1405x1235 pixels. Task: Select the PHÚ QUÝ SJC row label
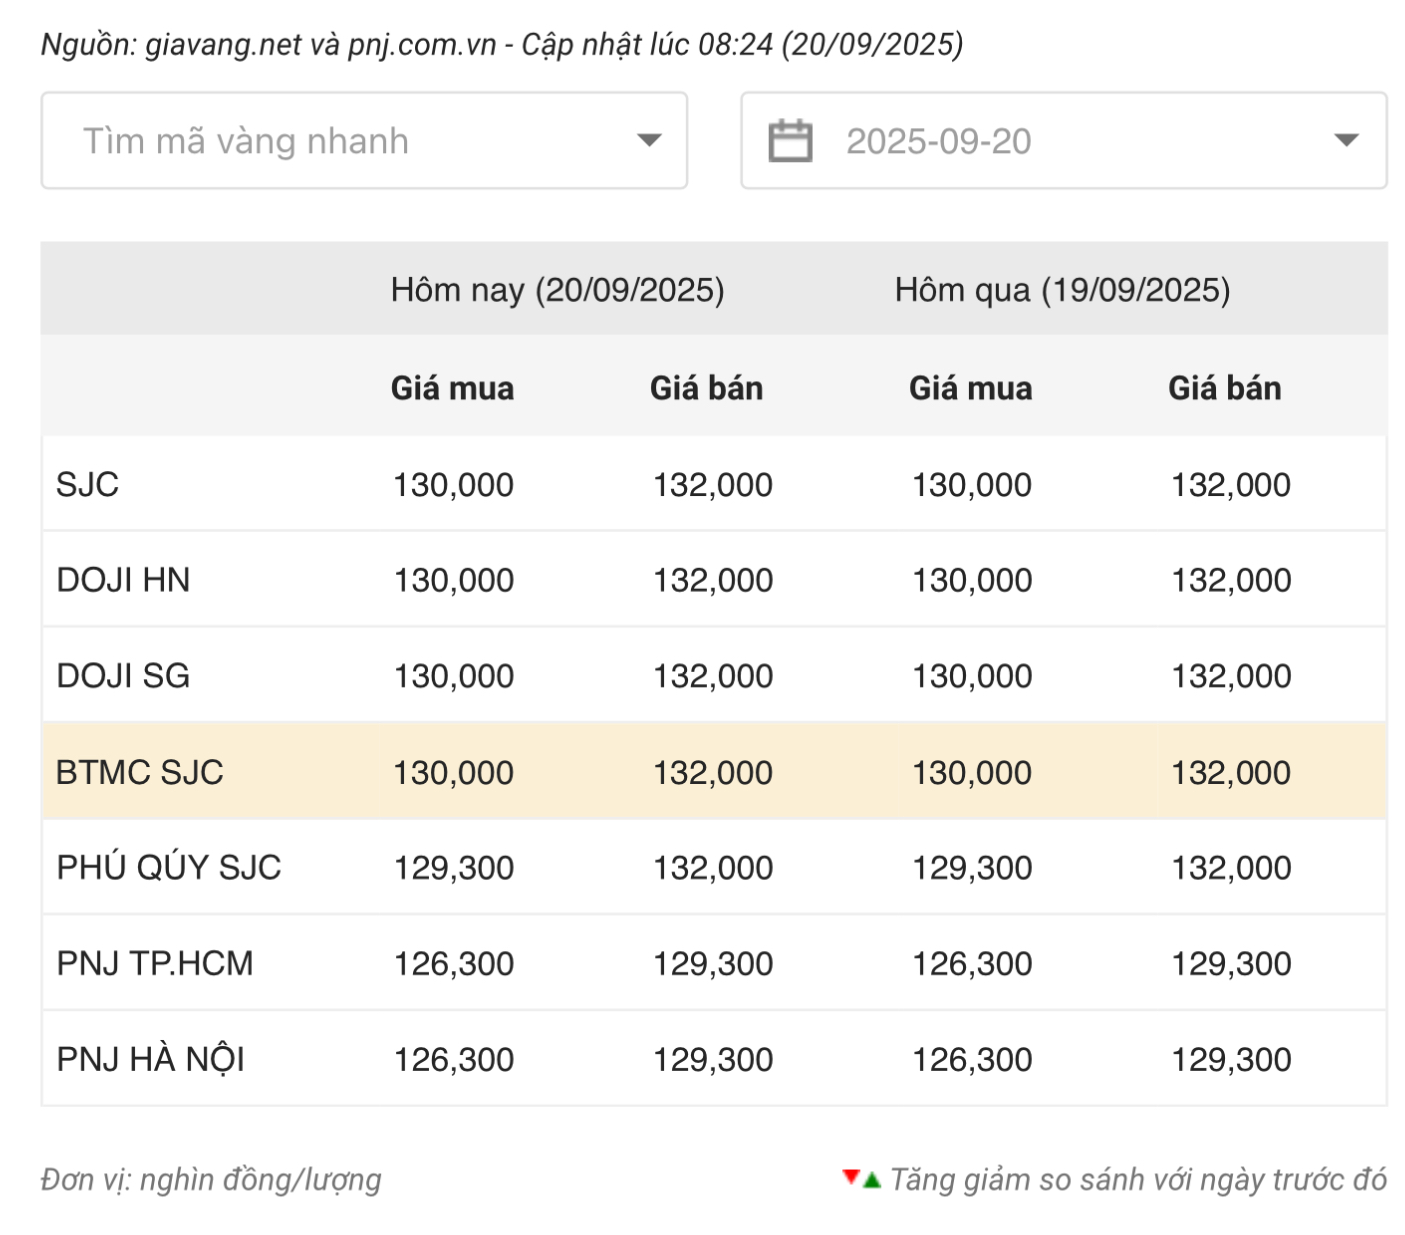(169, 868)
